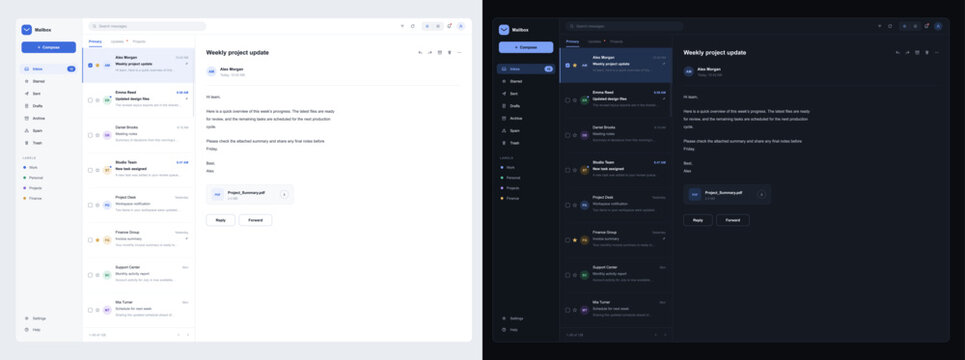Select moon dark-mode button in dark theme top bar
The width and height of the screenshot is (965, 360).
[915, 26]
